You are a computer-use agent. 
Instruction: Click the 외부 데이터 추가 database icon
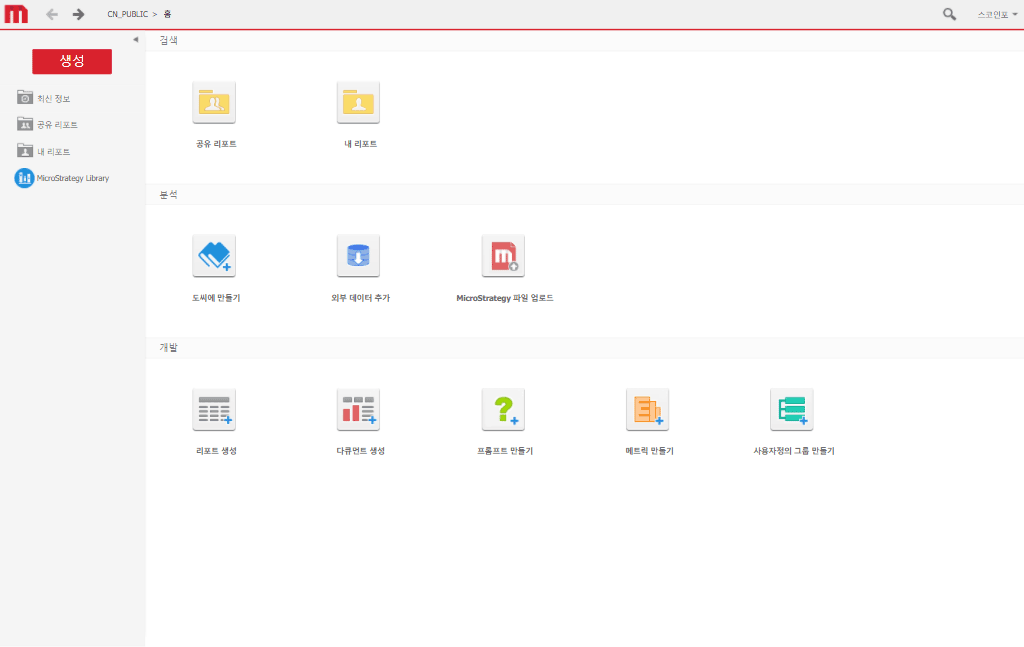click(x=358, y=256)
